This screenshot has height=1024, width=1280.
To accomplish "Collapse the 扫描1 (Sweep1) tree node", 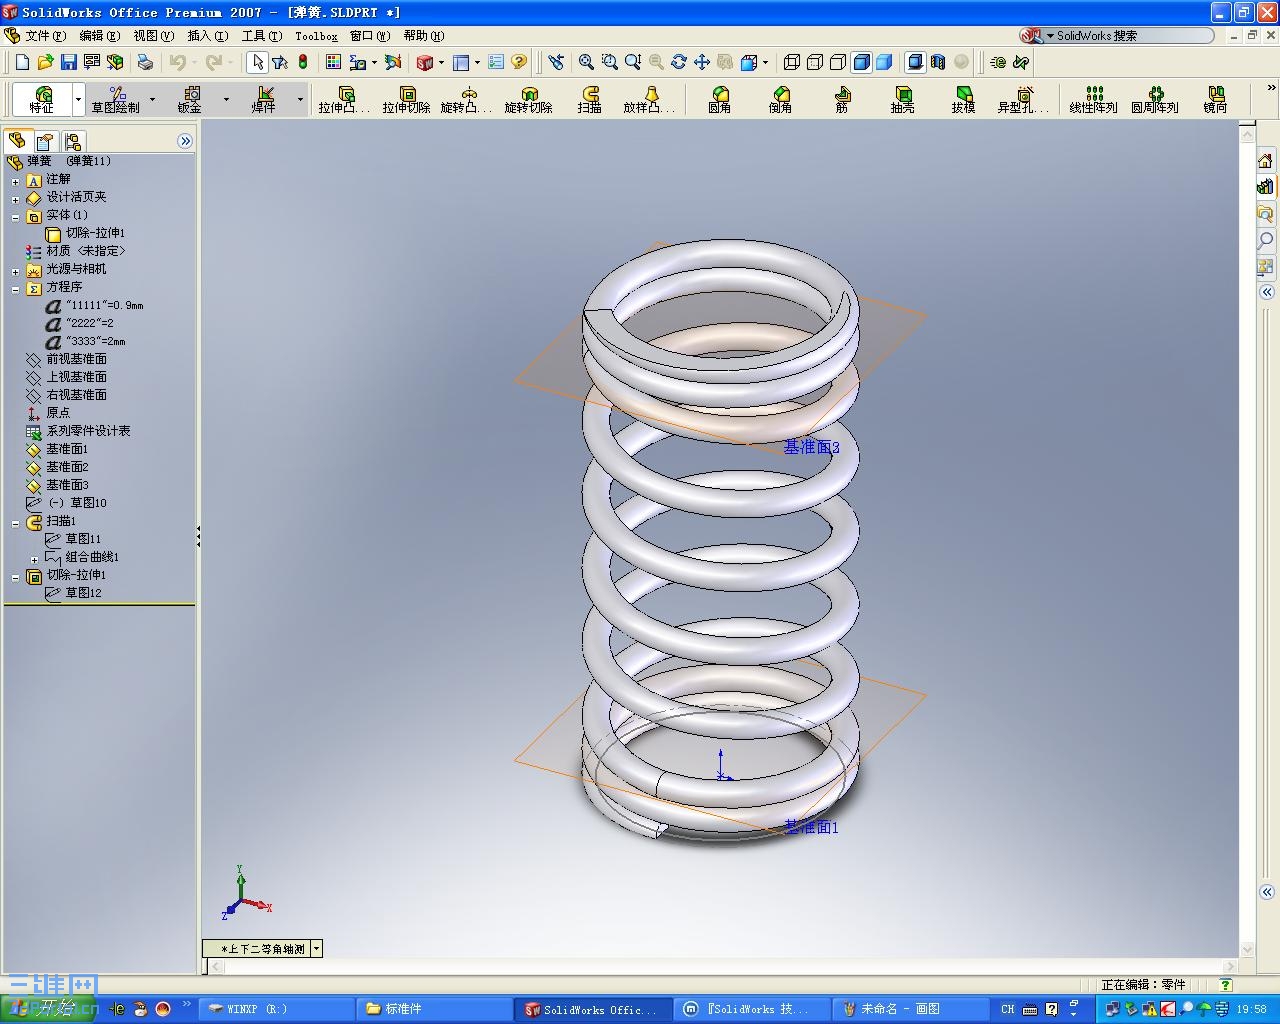I will click(15, 523).
